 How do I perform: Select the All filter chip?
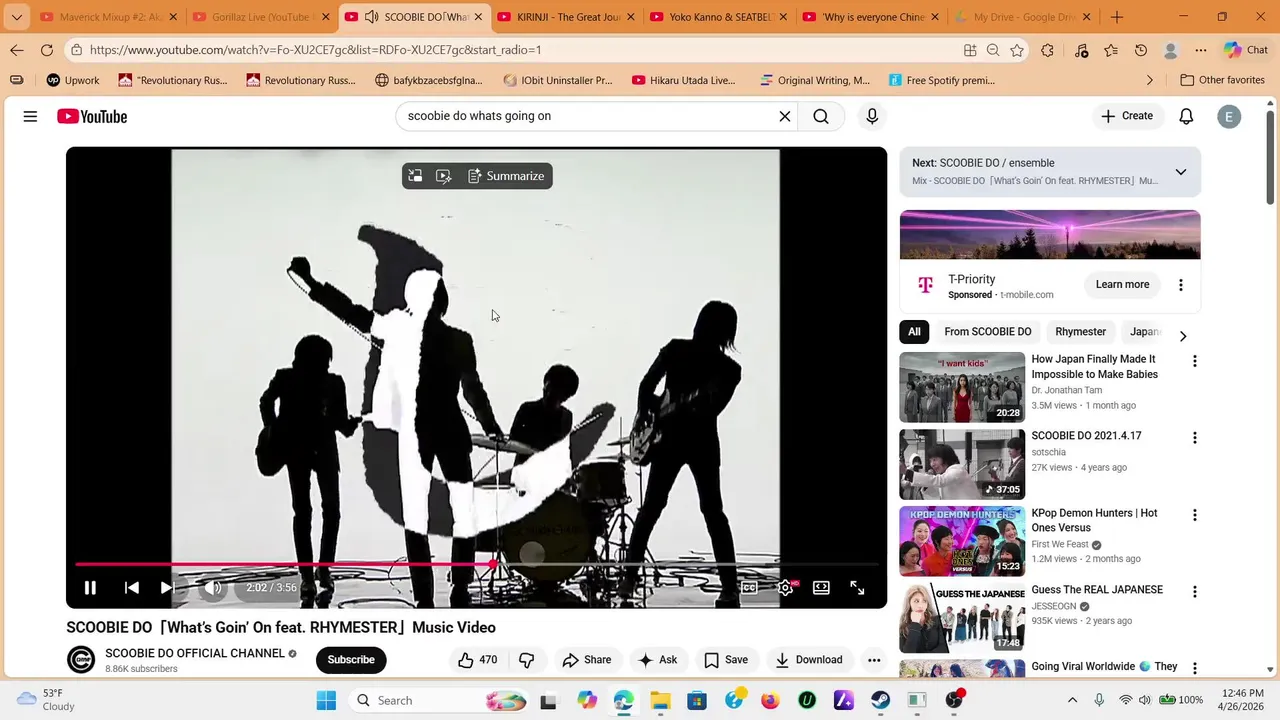coord(914,332)
